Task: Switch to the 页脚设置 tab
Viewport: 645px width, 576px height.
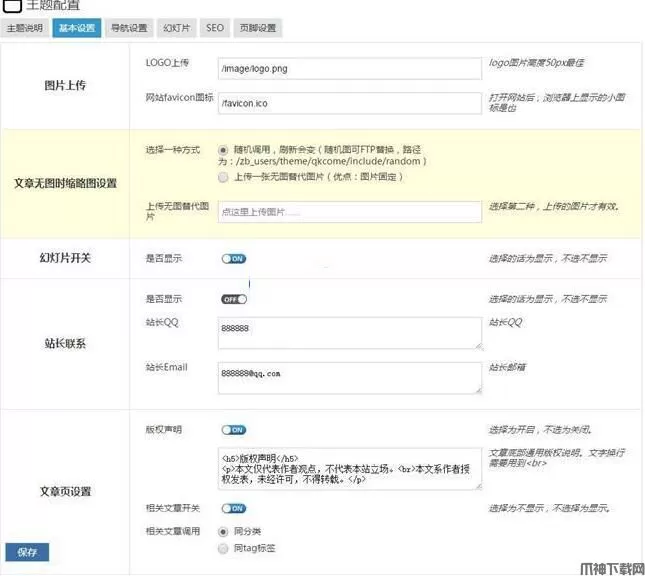Action: [258, 28]
